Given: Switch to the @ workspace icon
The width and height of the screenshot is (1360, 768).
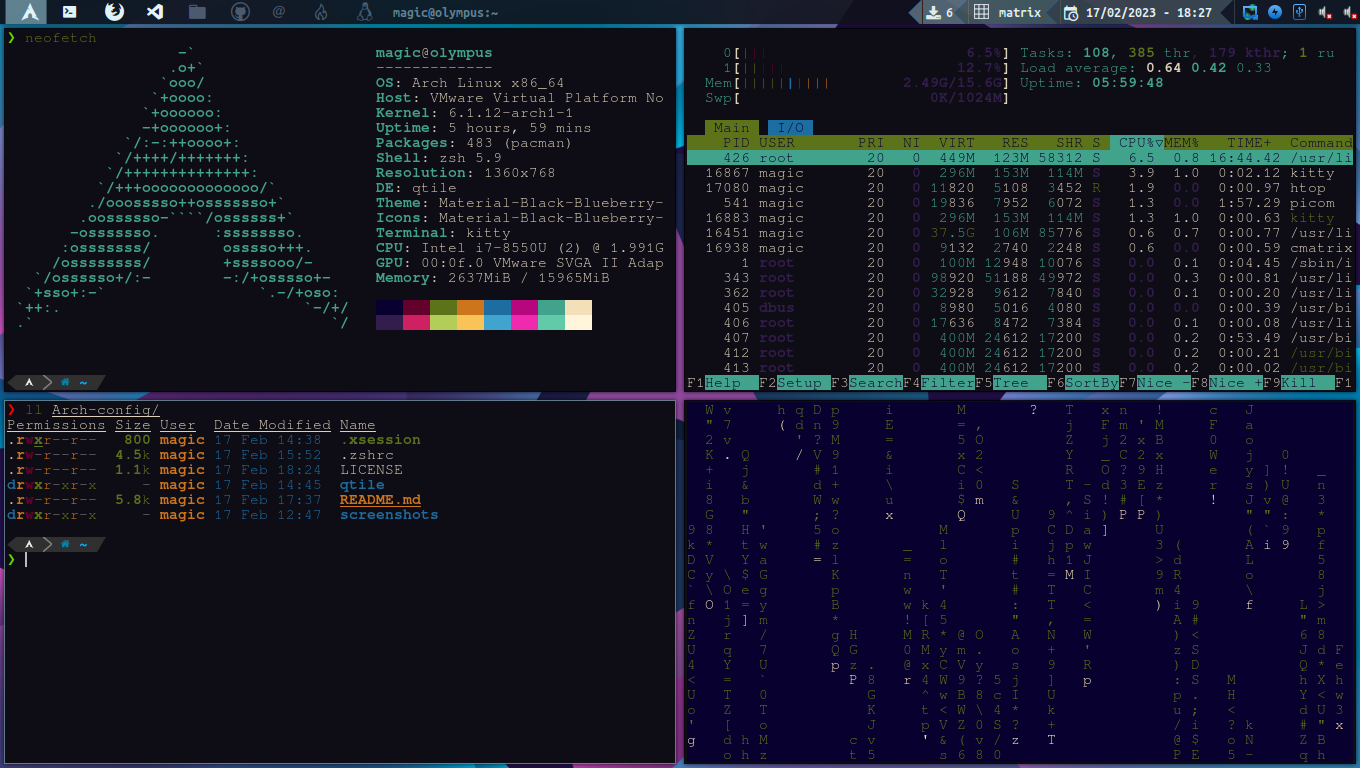Looking at the screenshot, I should pos(280,12).
